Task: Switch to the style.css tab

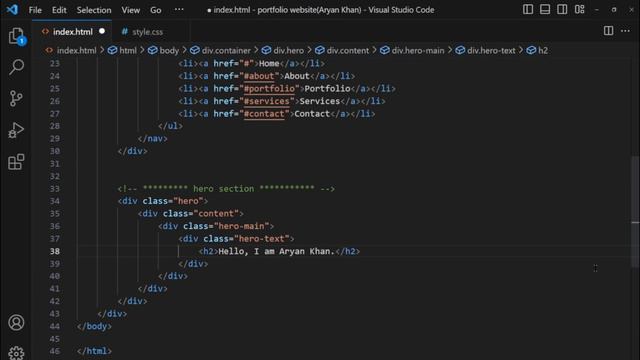Action: coord(147,31)
